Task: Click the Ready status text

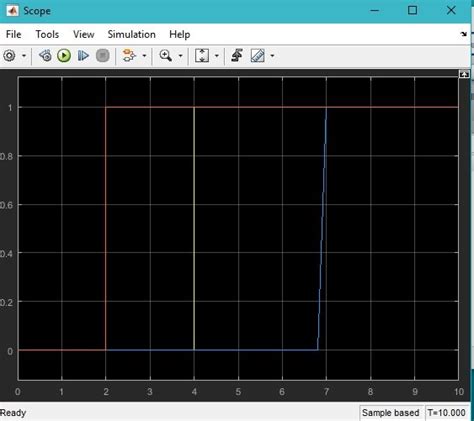Action: [x=13, y=413]
